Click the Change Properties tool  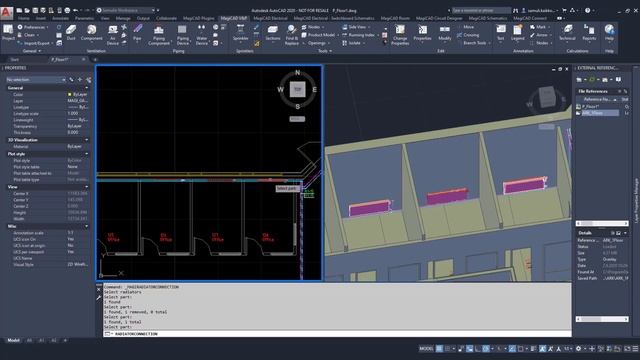[400, 35]
